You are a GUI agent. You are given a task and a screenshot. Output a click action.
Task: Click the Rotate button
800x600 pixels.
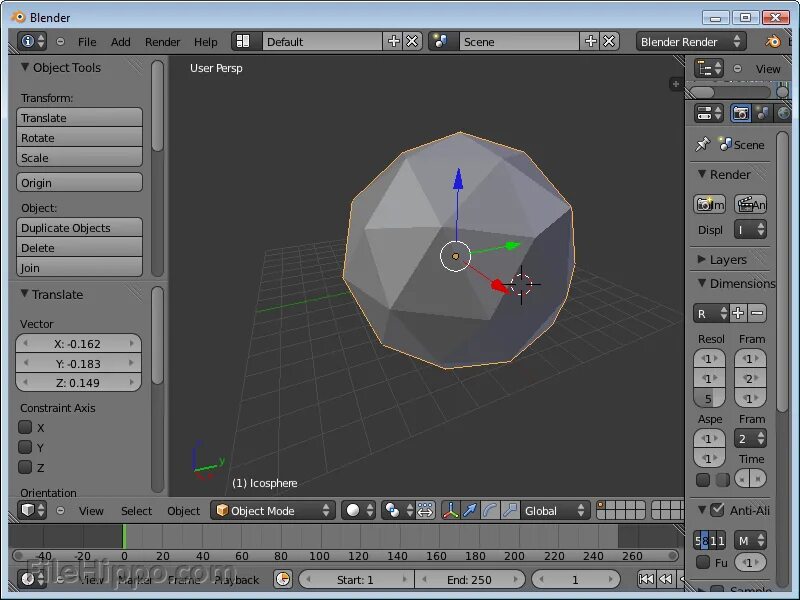tap(79, 137)
